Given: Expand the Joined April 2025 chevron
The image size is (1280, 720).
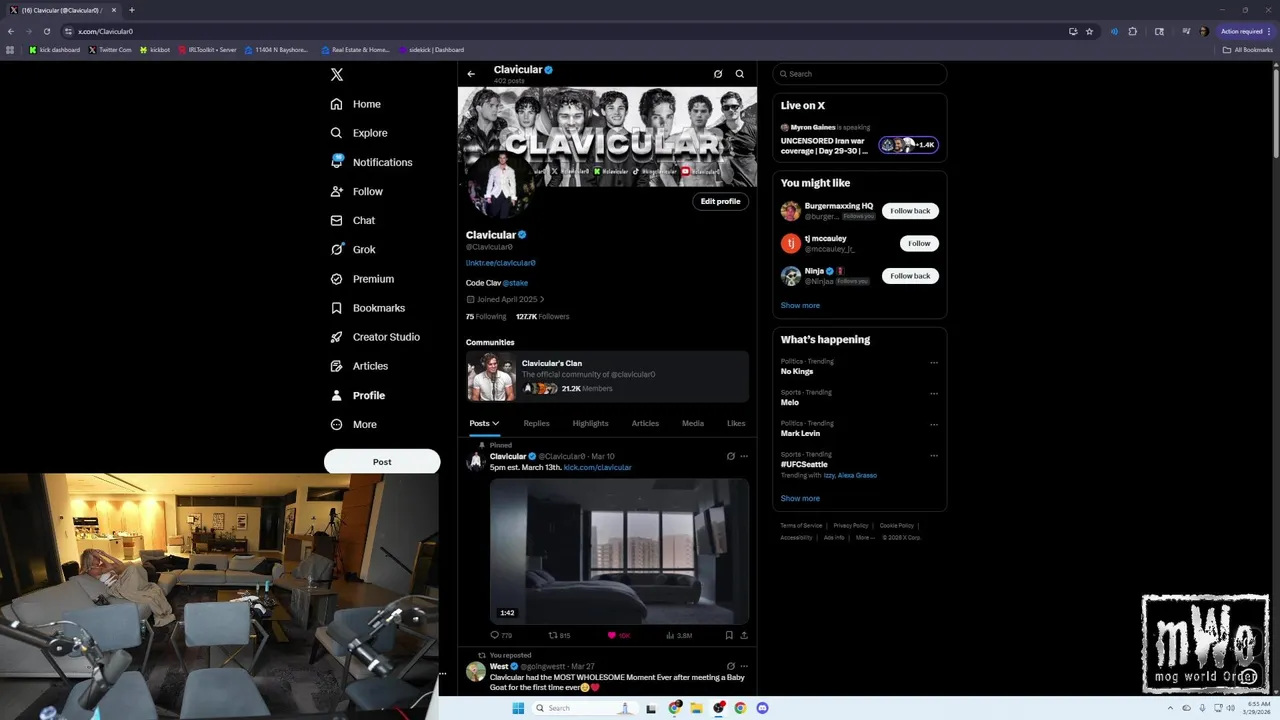Looking at the screenshot, I should point(542,299).
